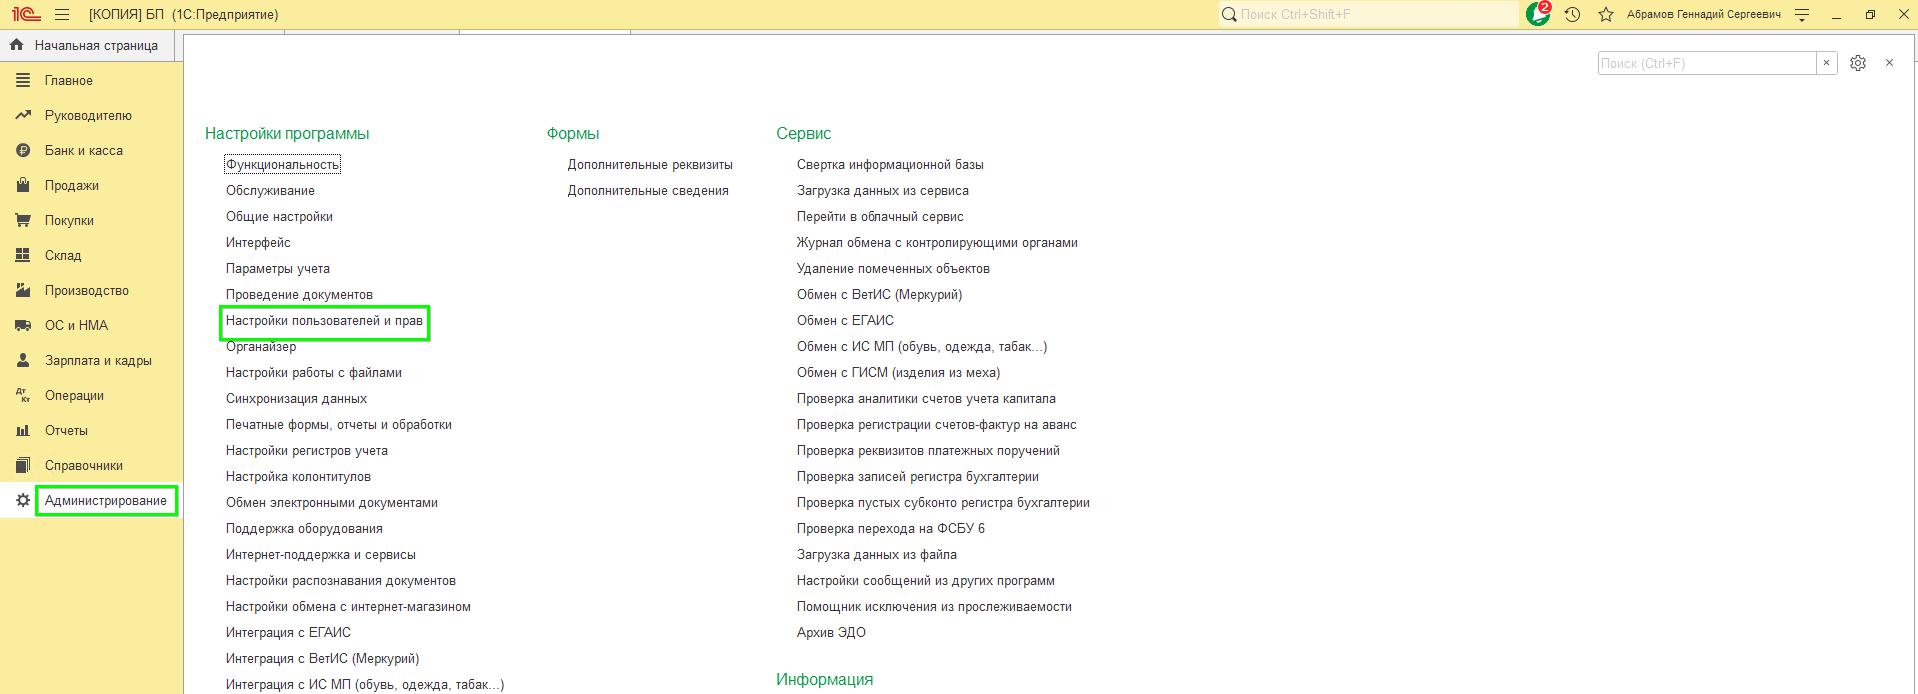Image resolution: width=1918 pixels, height=694 pixels.
Task: Open Общие настройки
Action: click(x=279, y=216)
